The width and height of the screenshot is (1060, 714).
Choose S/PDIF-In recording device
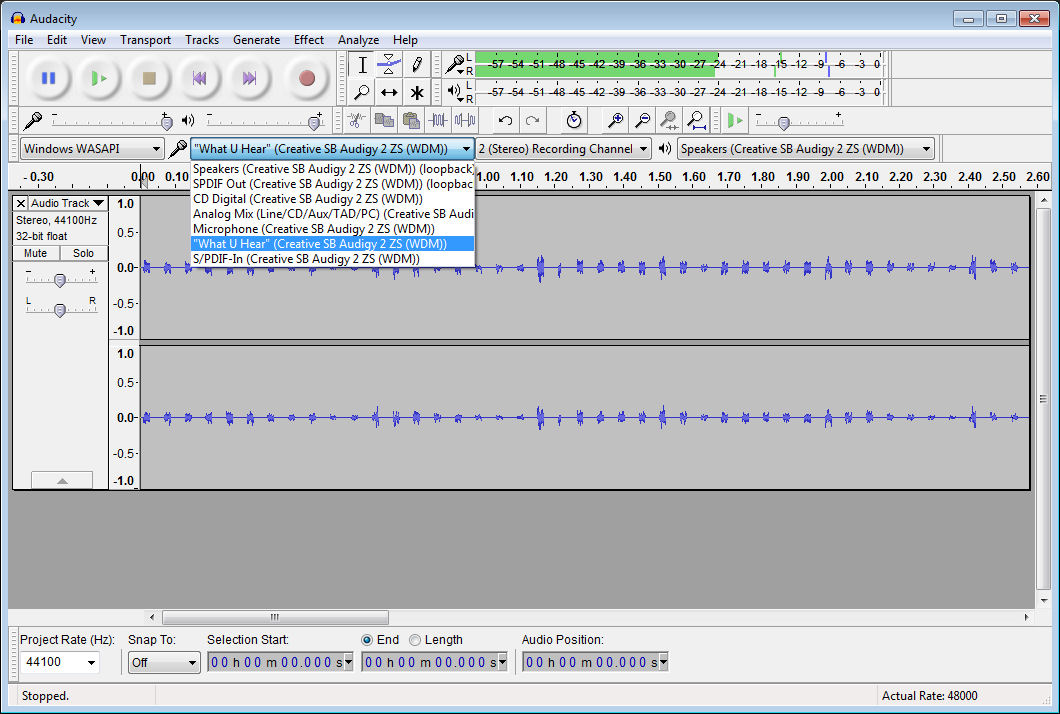click(333, 258)
